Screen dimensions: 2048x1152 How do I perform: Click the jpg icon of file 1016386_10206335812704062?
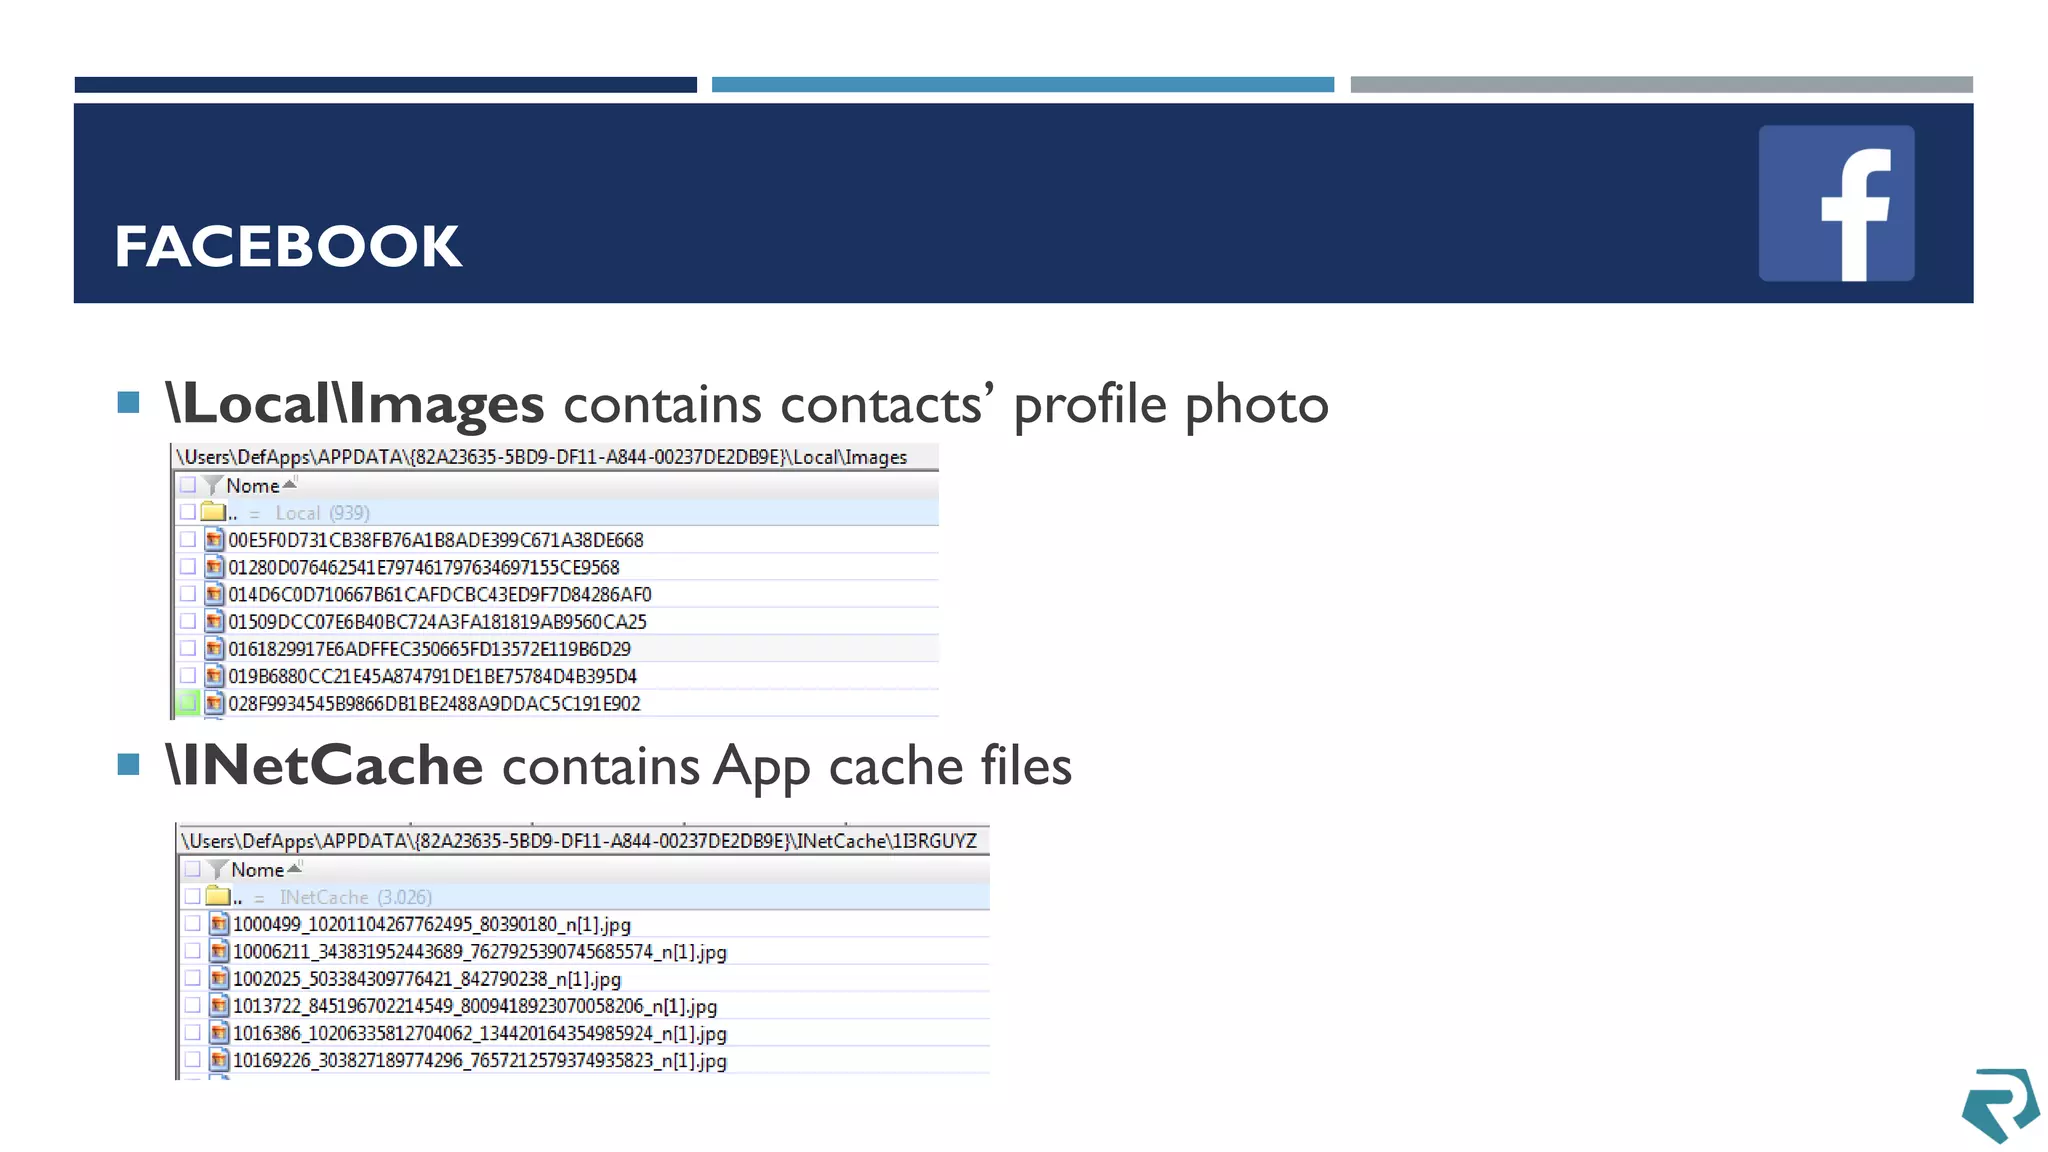[219, 1033]
